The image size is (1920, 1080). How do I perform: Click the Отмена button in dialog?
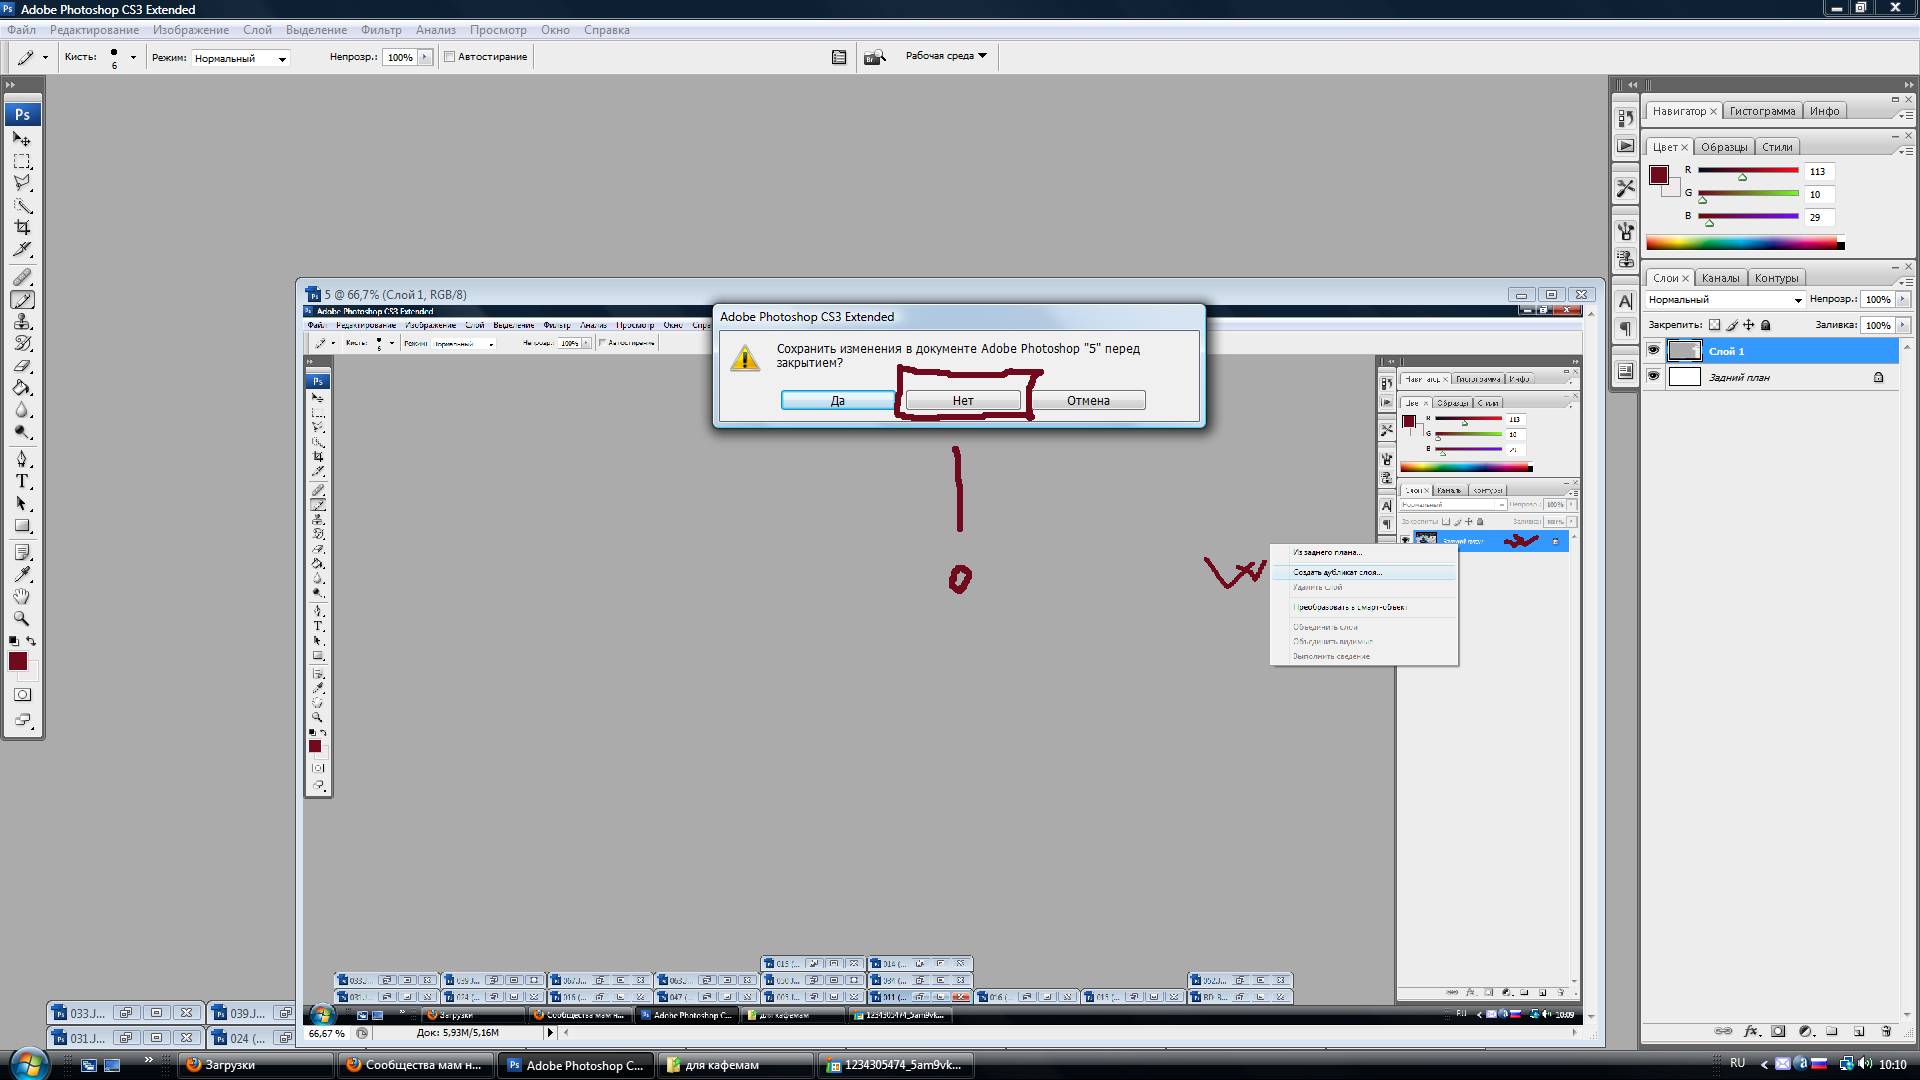1088,400
